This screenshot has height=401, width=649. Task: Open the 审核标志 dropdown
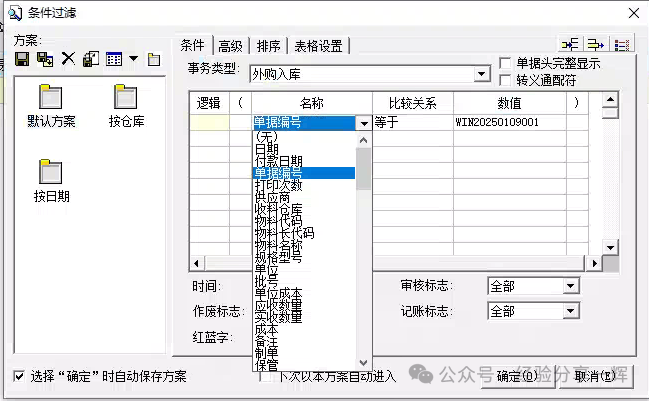570,287
